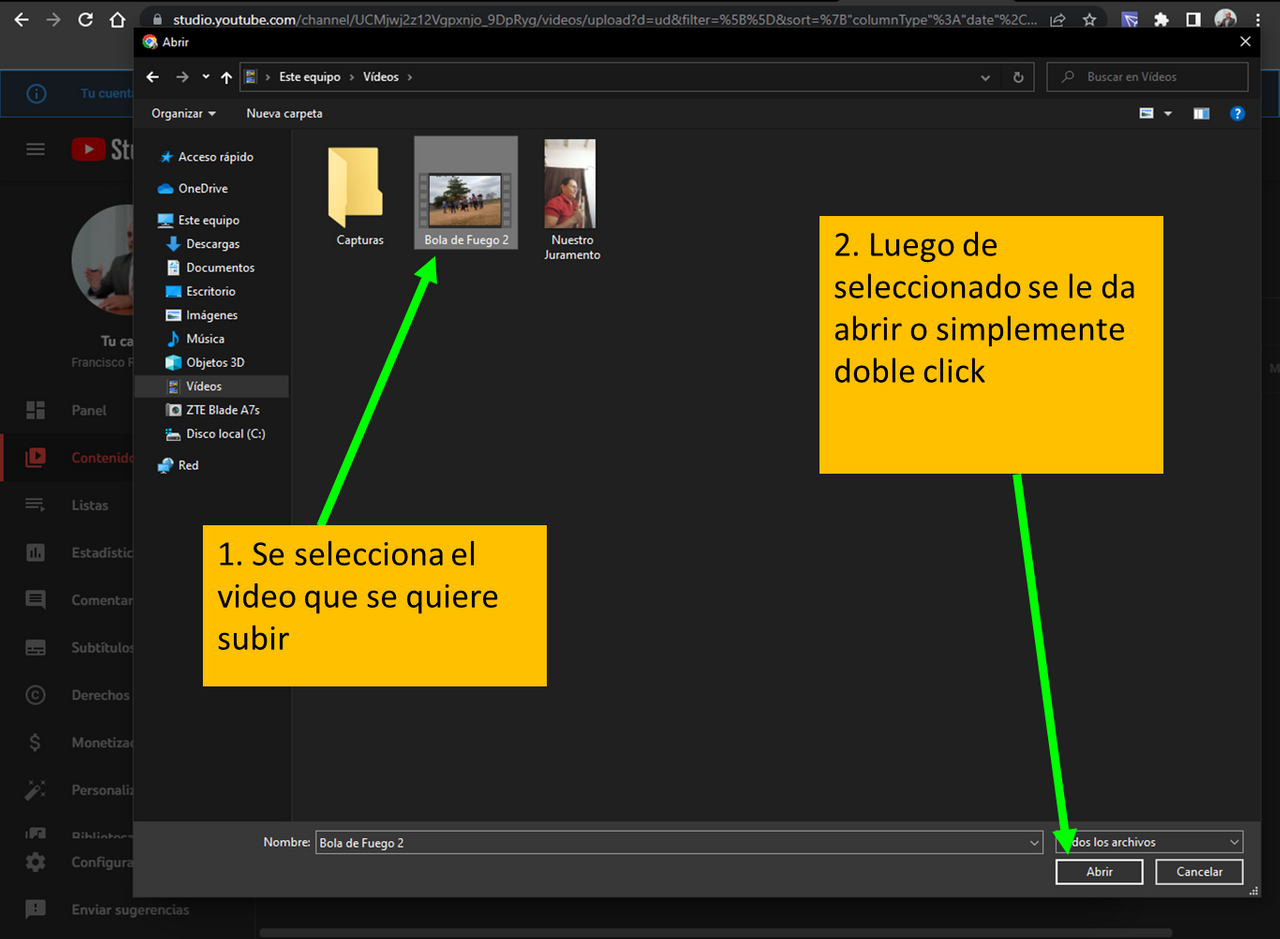This screenshot has height=939, width=1280.
Task: Go up one folder level
Action: coord(227,77)
